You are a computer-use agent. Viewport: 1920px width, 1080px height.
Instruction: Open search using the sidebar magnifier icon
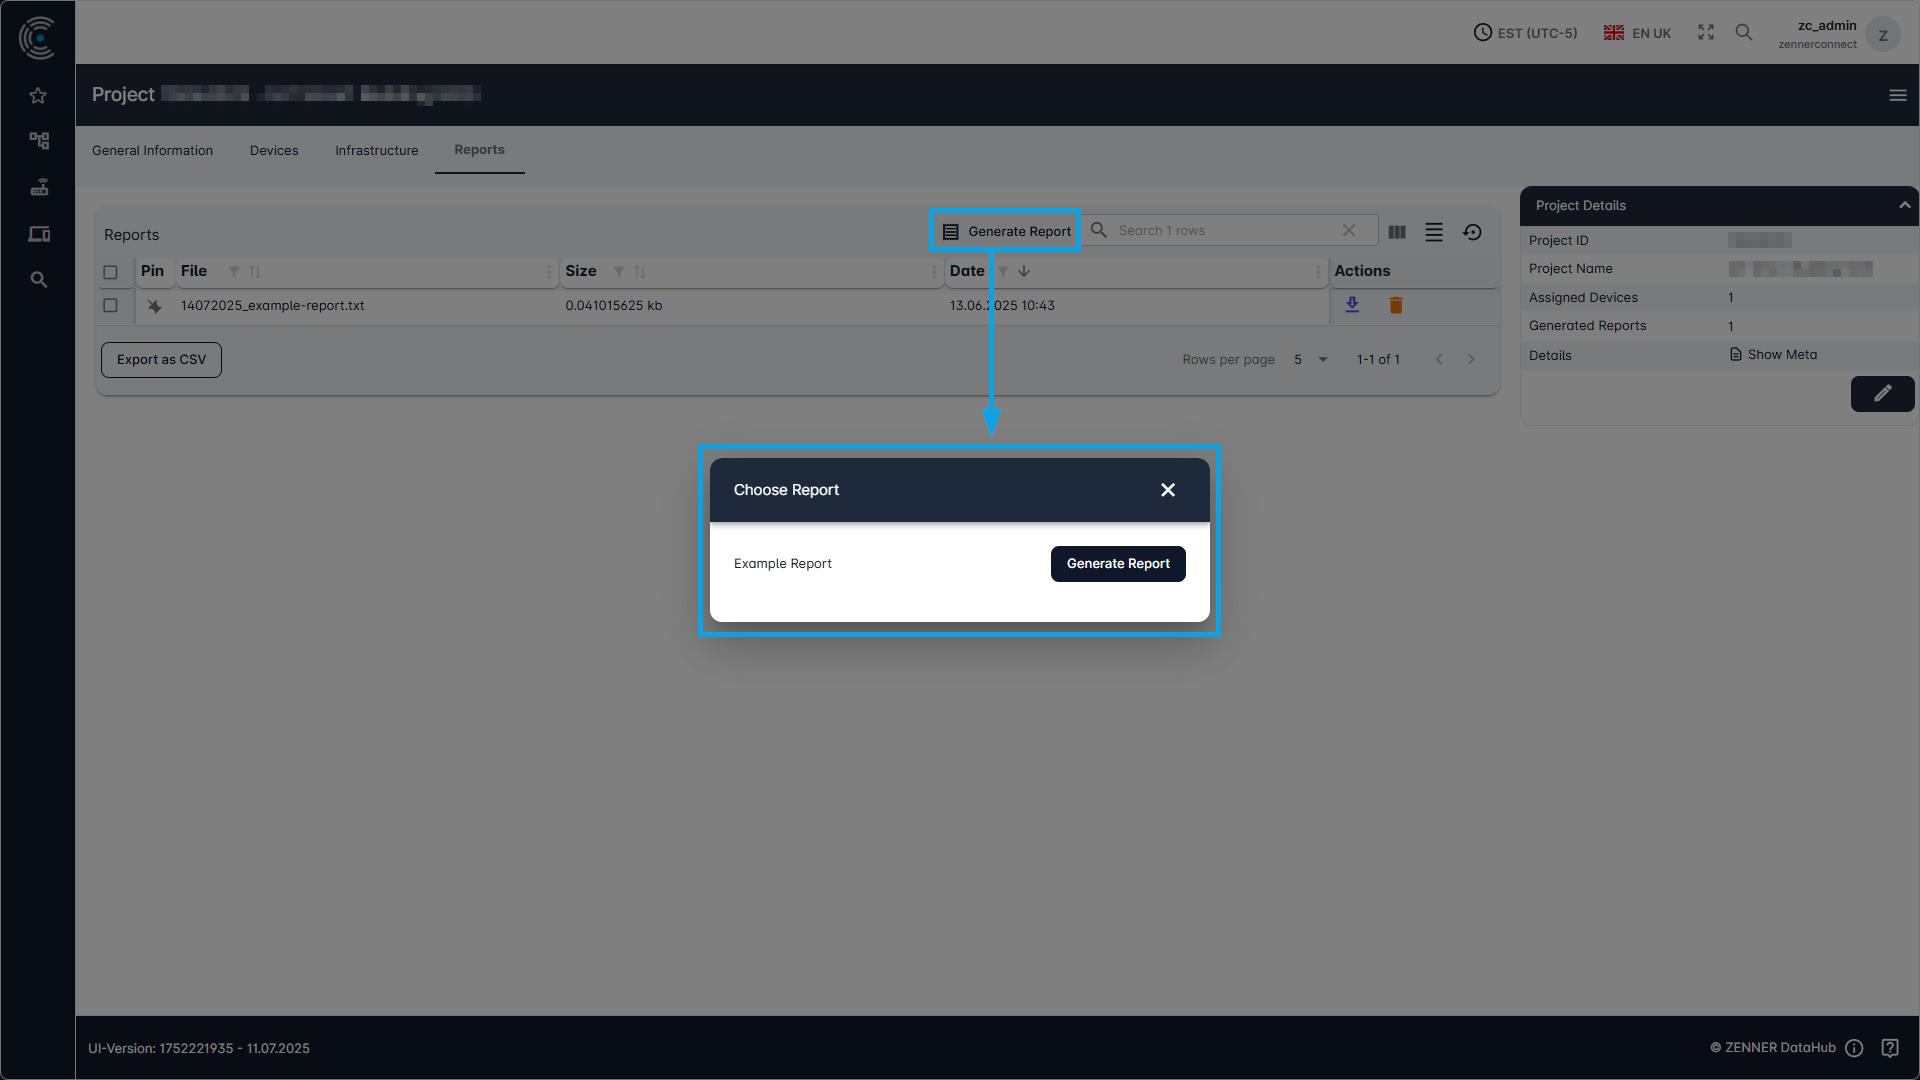tap(38, 280)
